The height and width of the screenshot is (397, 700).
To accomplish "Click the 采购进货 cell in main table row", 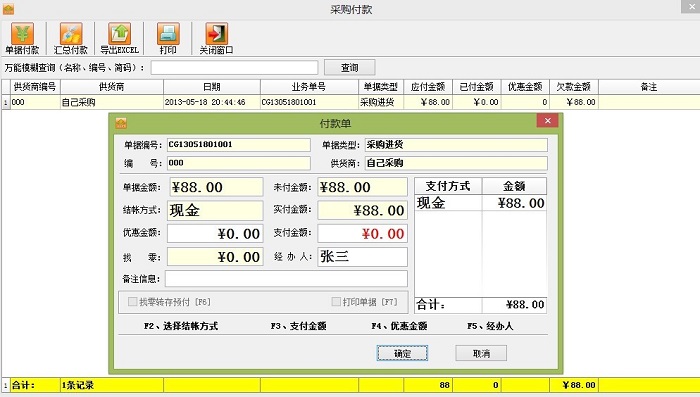I will coord(381,102).
